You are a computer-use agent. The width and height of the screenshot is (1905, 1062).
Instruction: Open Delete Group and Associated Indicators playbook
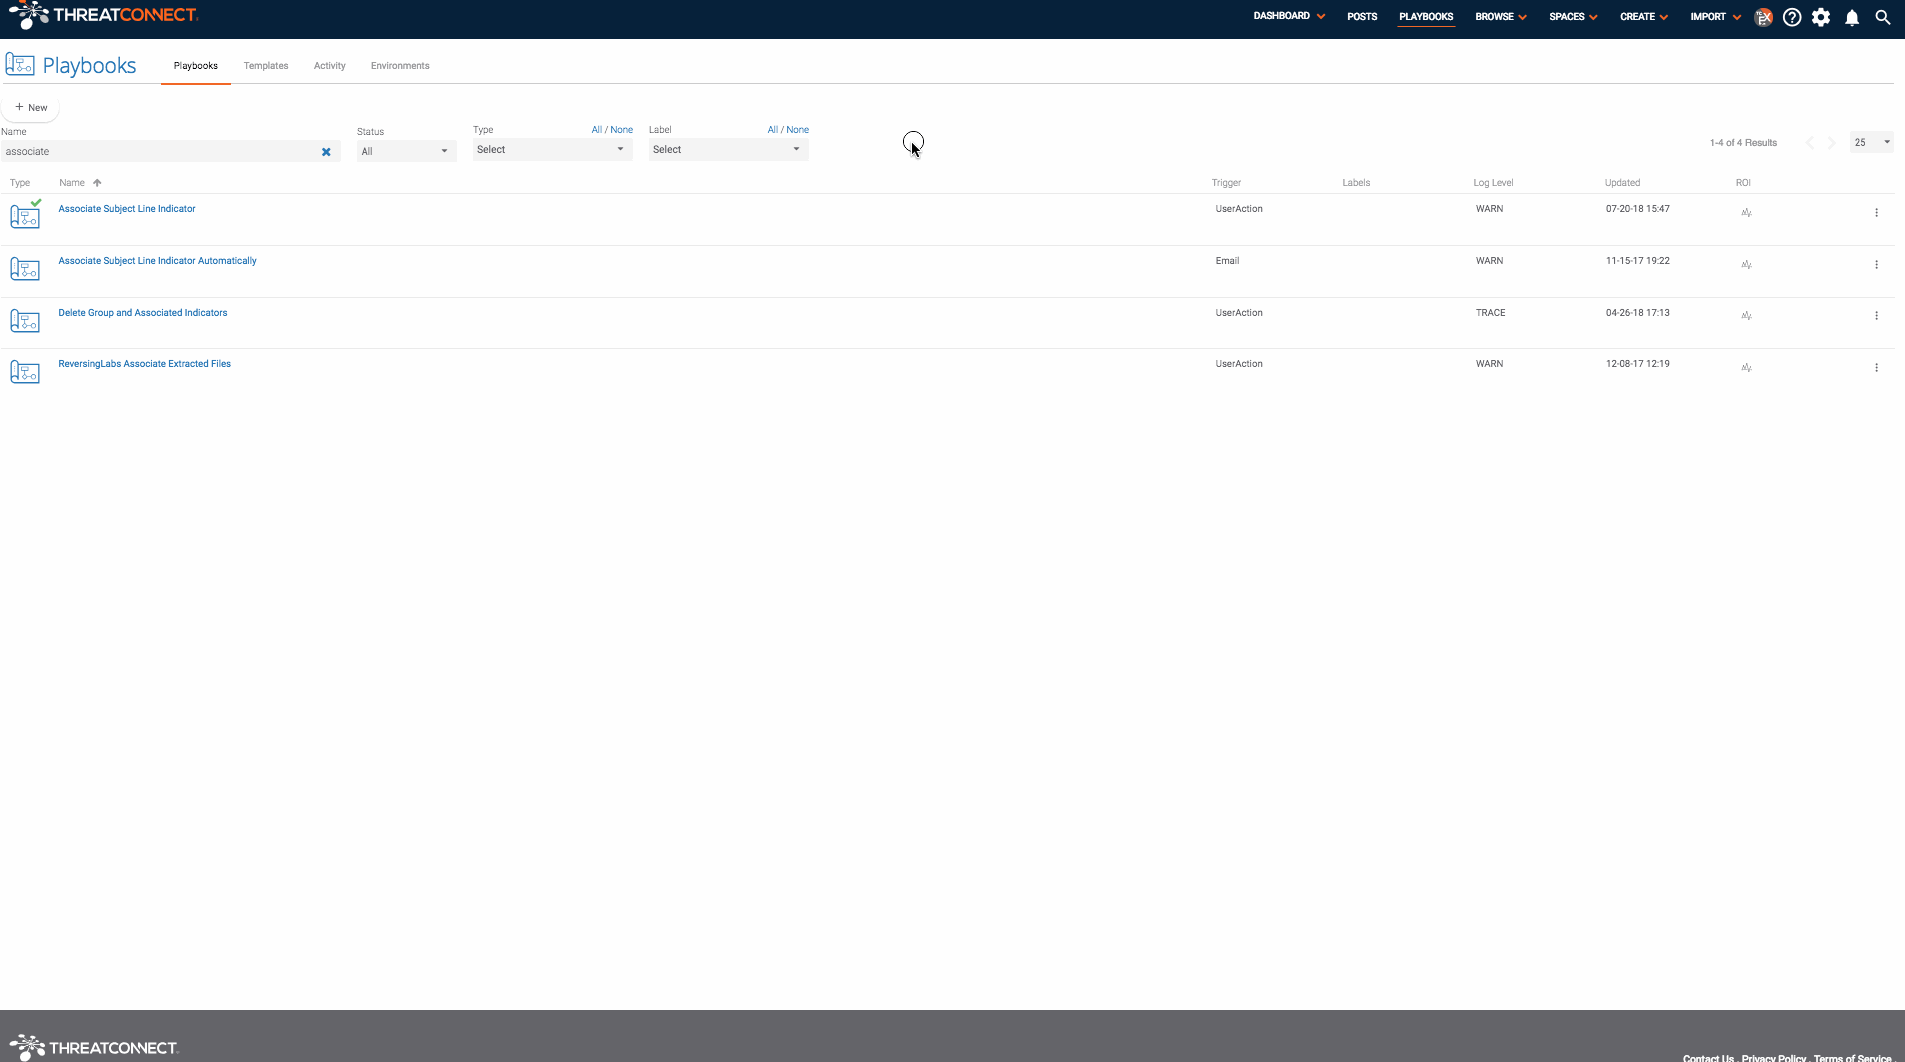point(143,313)
